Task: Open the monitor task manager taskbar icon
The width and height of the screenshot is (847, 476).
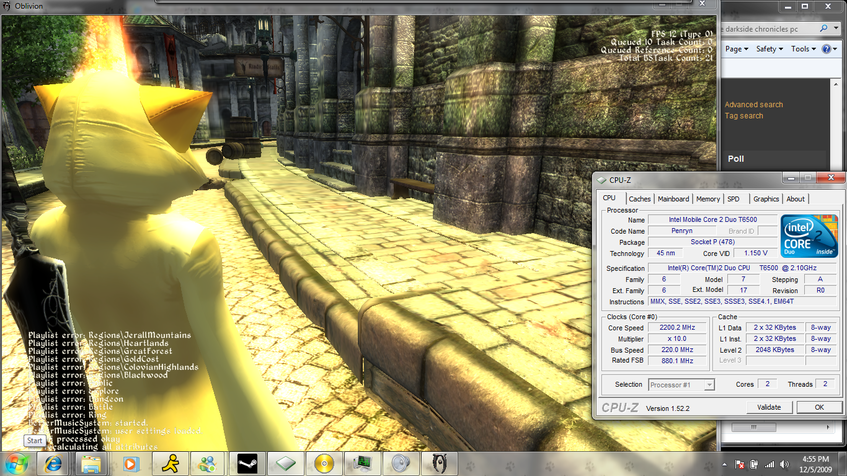Action: [362, 464]
